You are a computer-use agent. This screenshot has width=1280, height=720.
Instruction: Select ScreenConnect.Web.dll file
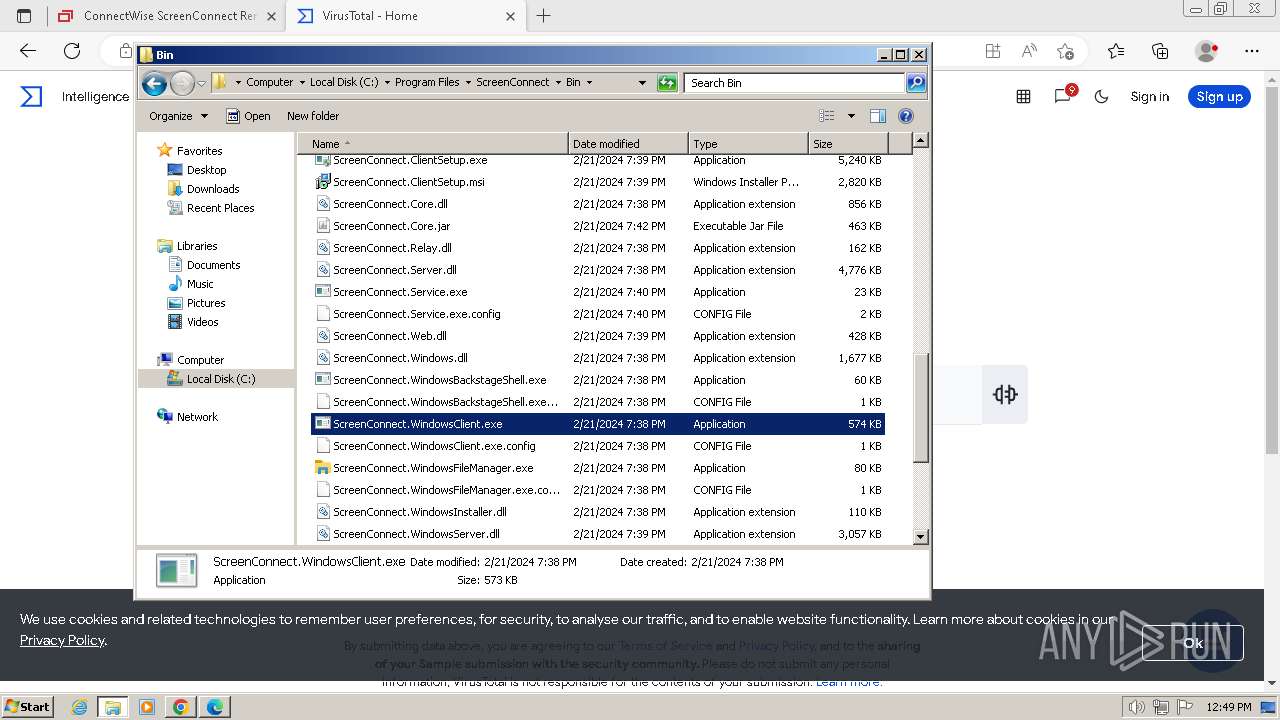pos(390,336)
